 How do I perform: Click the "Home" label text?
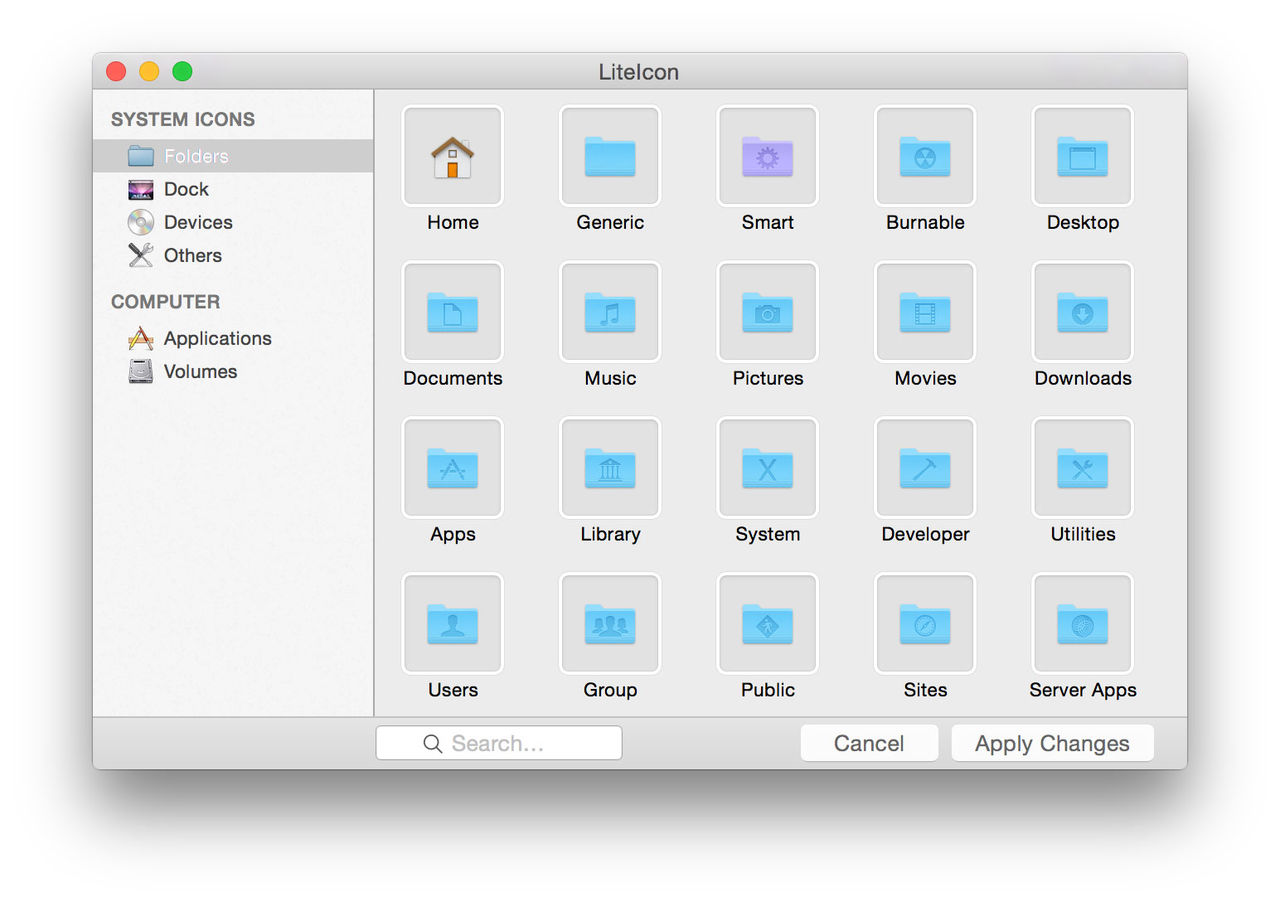pyautogui.click(x=453, y=222)
